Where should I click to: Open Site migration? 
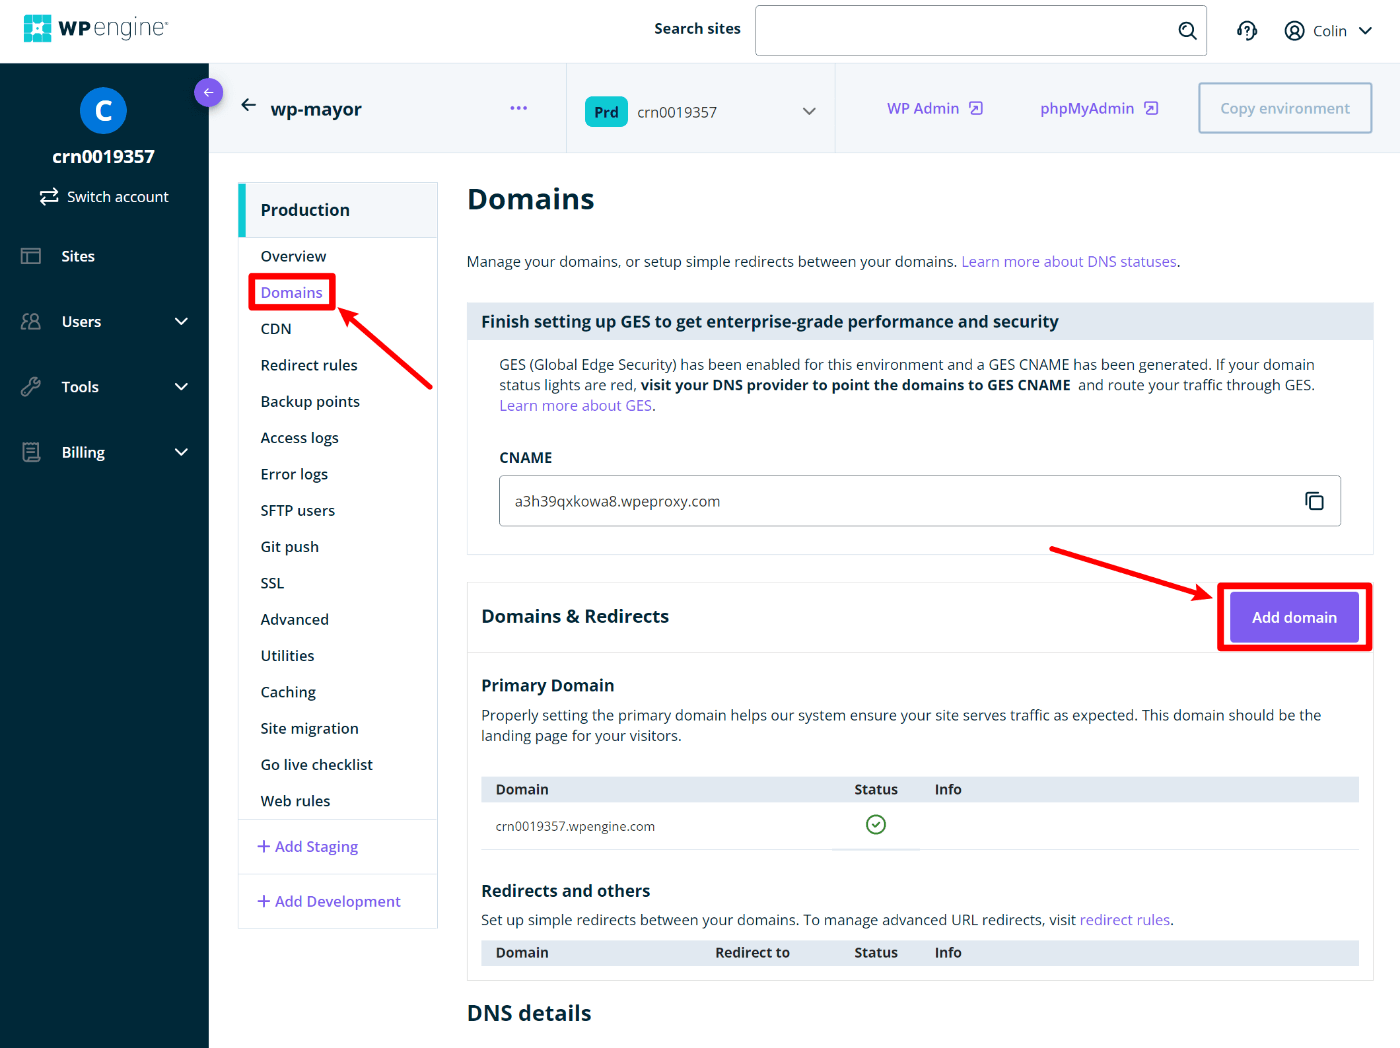tap(309, 728)
